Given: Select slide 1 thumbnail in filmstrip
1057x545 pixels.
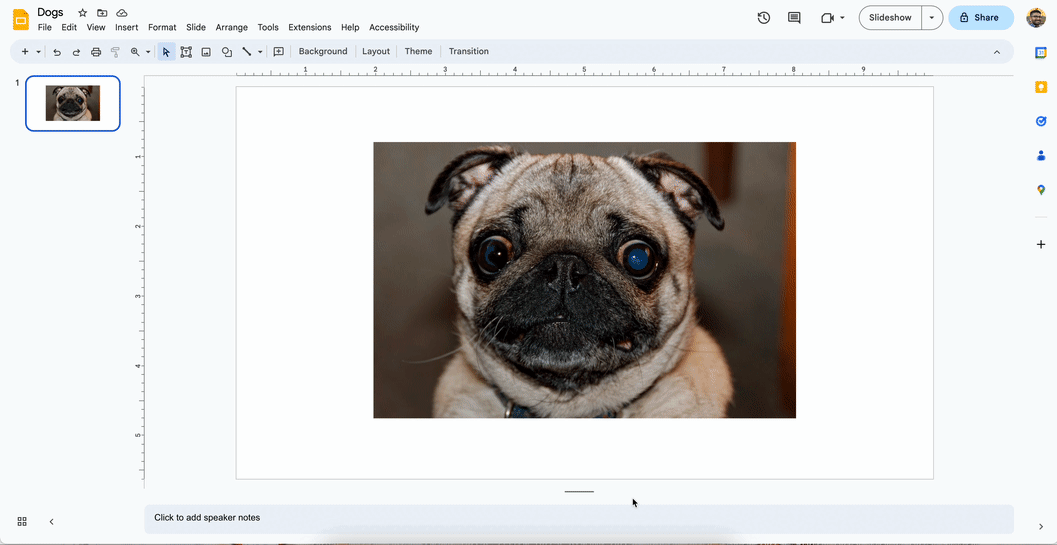Looking at the screenshot, I should coord(73,103).
